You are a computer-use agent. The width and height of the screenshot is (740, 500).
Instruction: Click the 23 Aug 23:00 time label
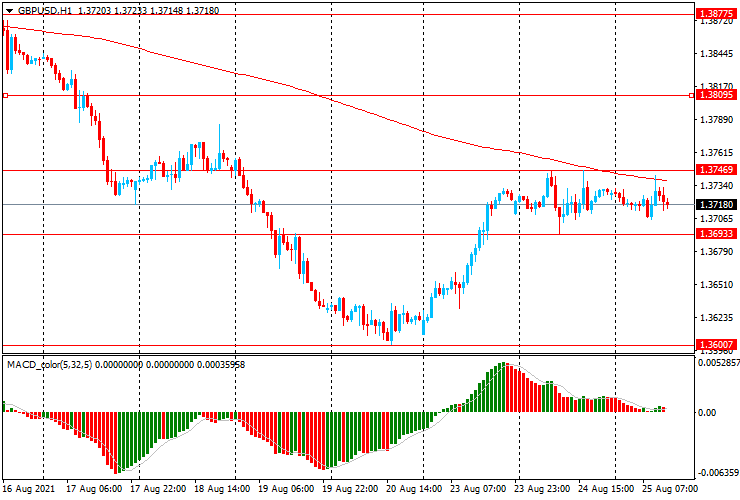pyautogui.click(x=542, y=488)
